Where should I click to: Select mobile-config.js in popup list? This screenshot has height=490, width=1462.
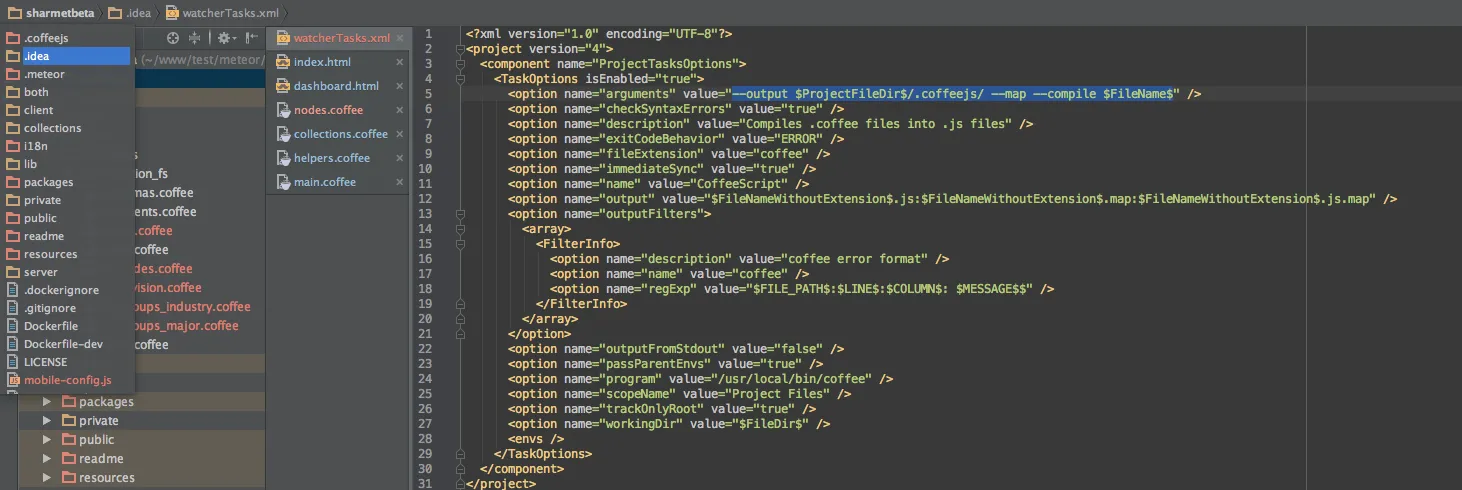(x=67, y=380)
